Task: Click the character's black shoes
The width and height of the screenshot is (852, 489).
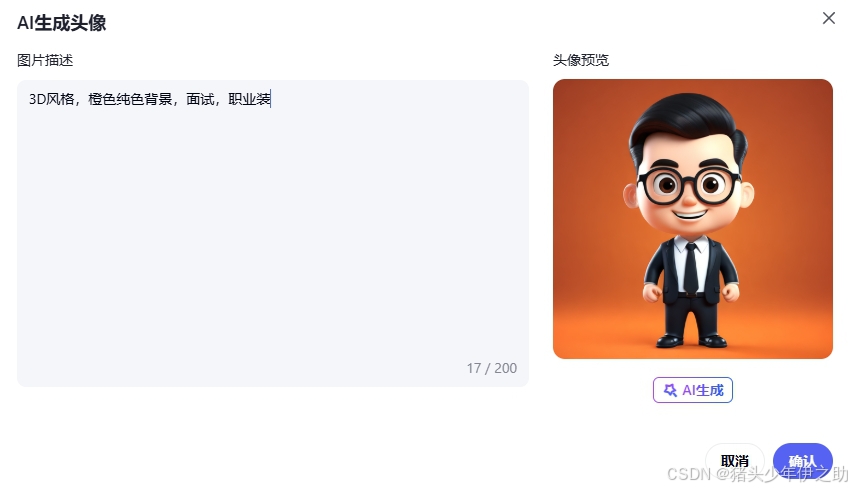Action: [x=691, y=341]
